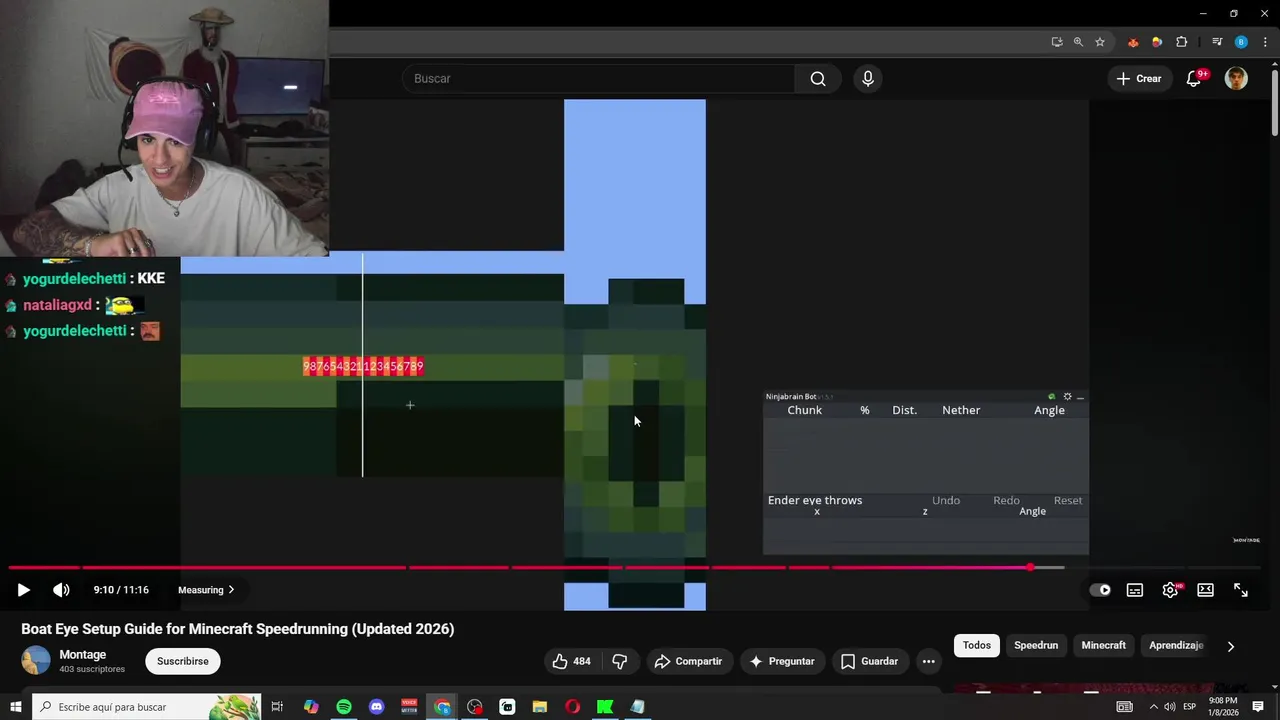The height and width of the screenshot is (720, 1280).
Task: Click the Suscribirse button
Action: [x=182, y=661]
